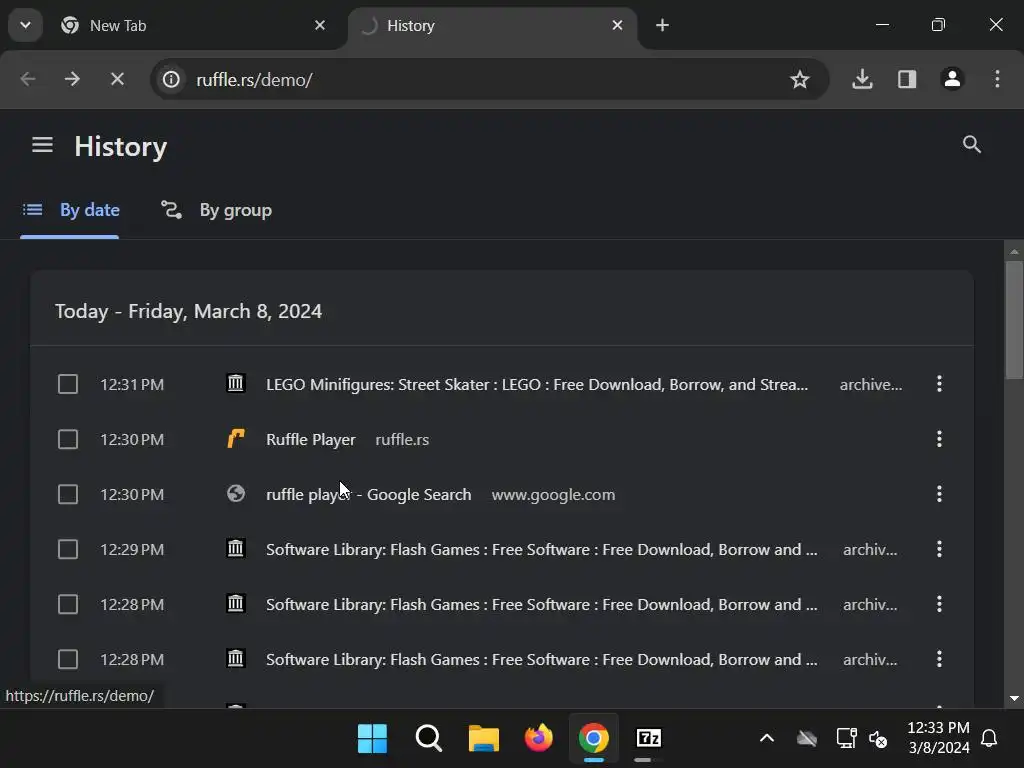
Task: Launch Firefox from the taskbar
Action: tap(539, 739)
